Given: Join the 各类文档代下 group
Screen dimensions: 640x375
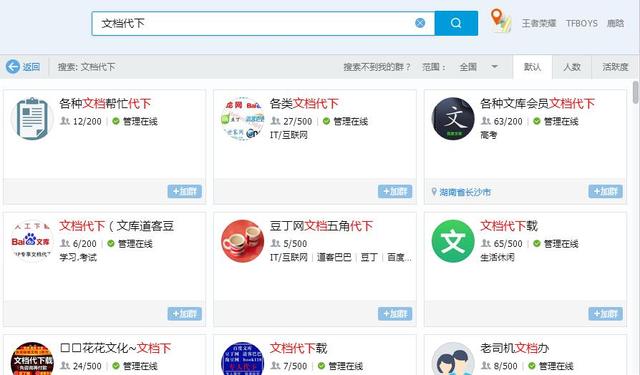Looking at the screenshot, I should [x=395, y=191].
